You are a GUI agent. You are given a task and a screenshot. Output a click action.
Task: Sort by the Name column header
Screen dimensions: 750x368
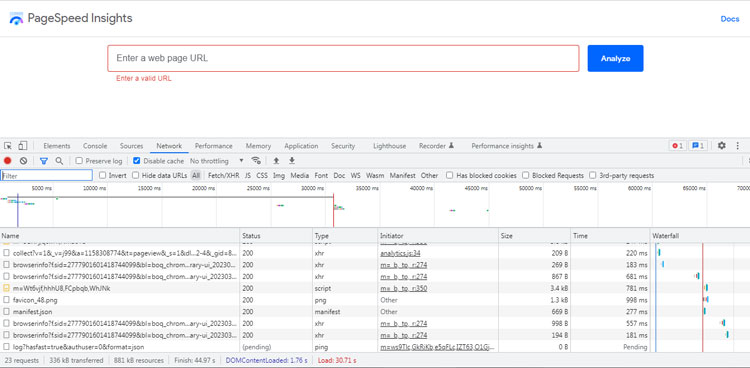[x=120, y=236]
